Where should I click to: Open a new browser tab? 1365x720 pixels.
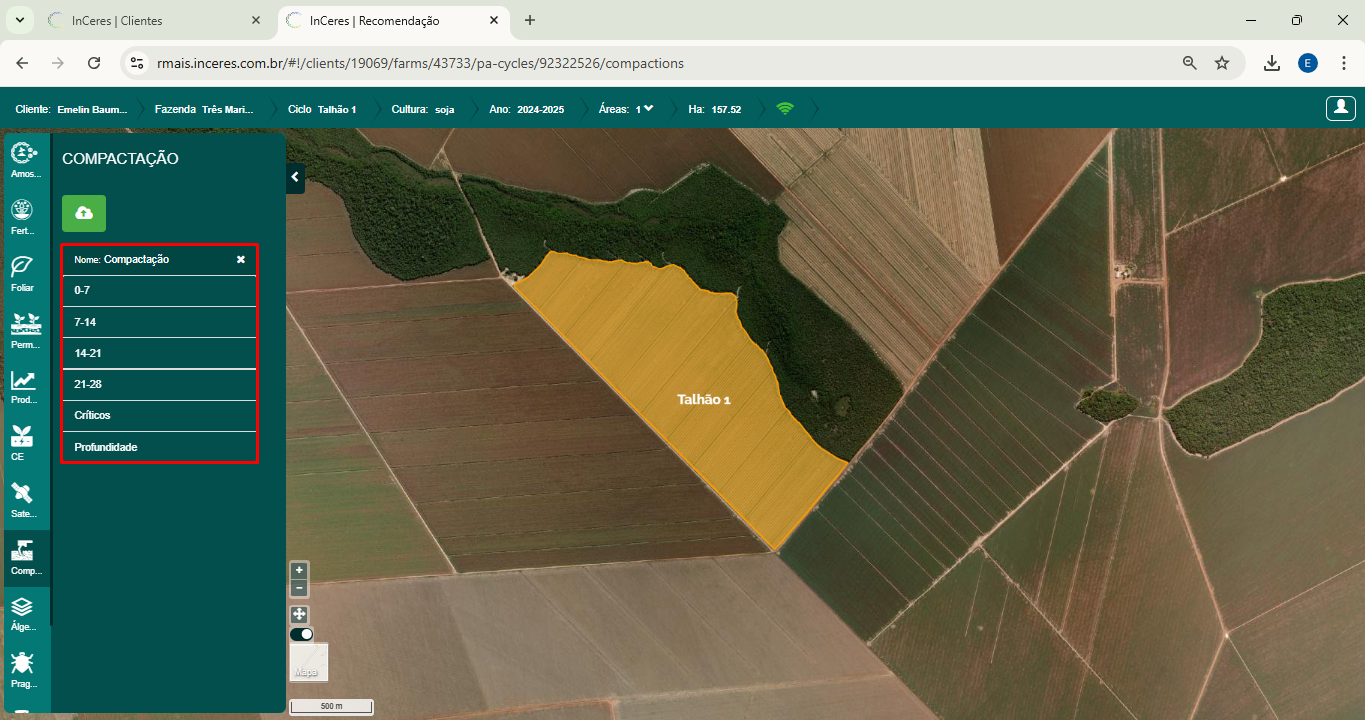pyautogui.click(x=530, y=20)
